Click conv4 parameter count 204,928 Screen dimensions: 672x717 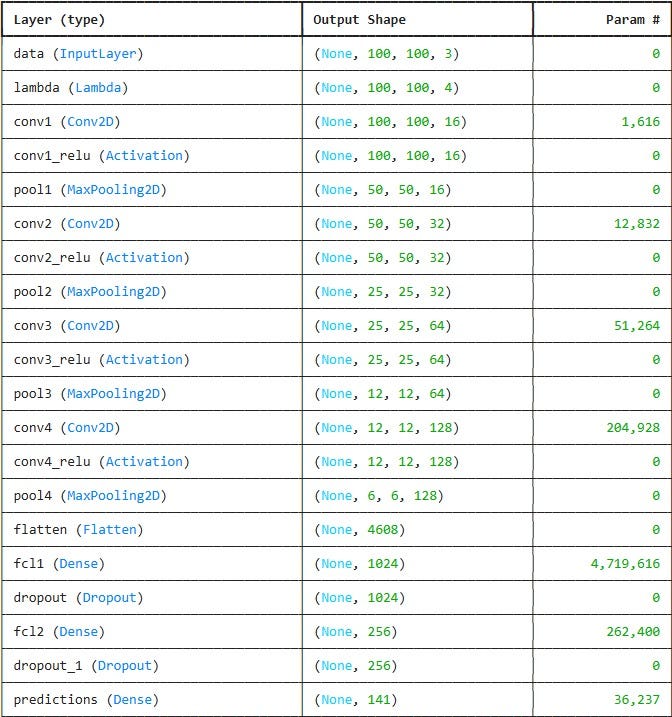click(x=633, y=428)
